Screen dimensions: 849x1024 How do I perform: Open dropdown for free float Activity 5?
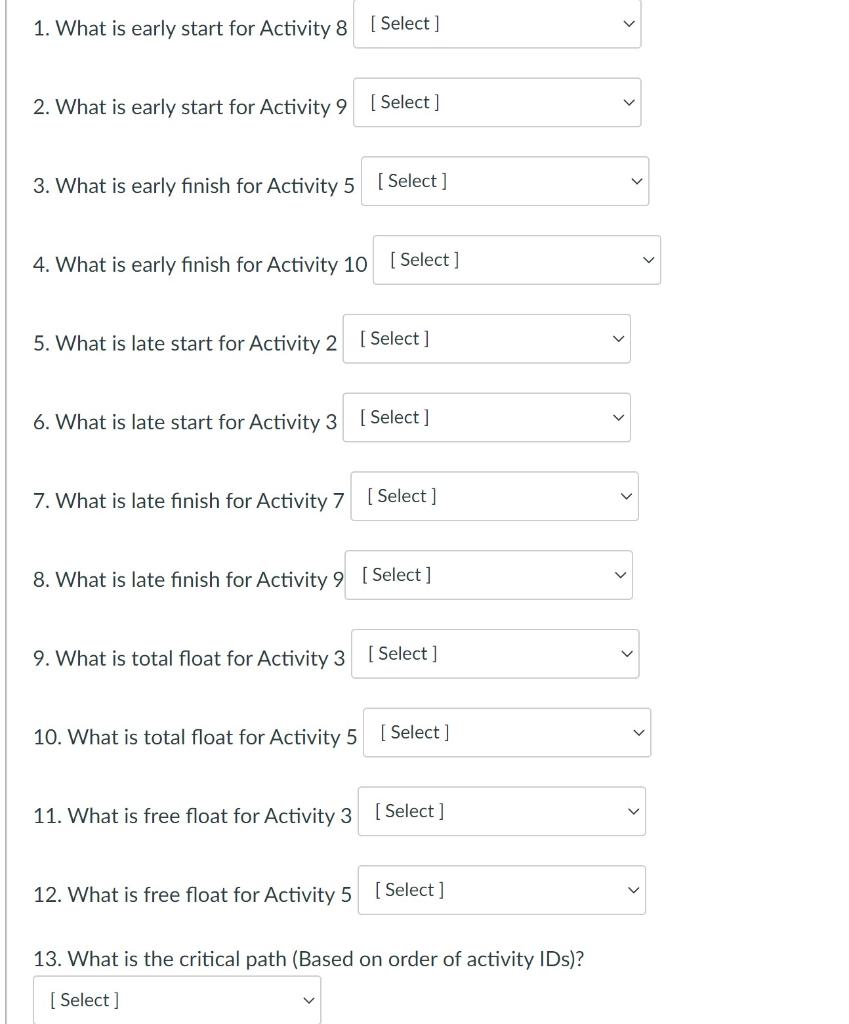coord(502,890)
